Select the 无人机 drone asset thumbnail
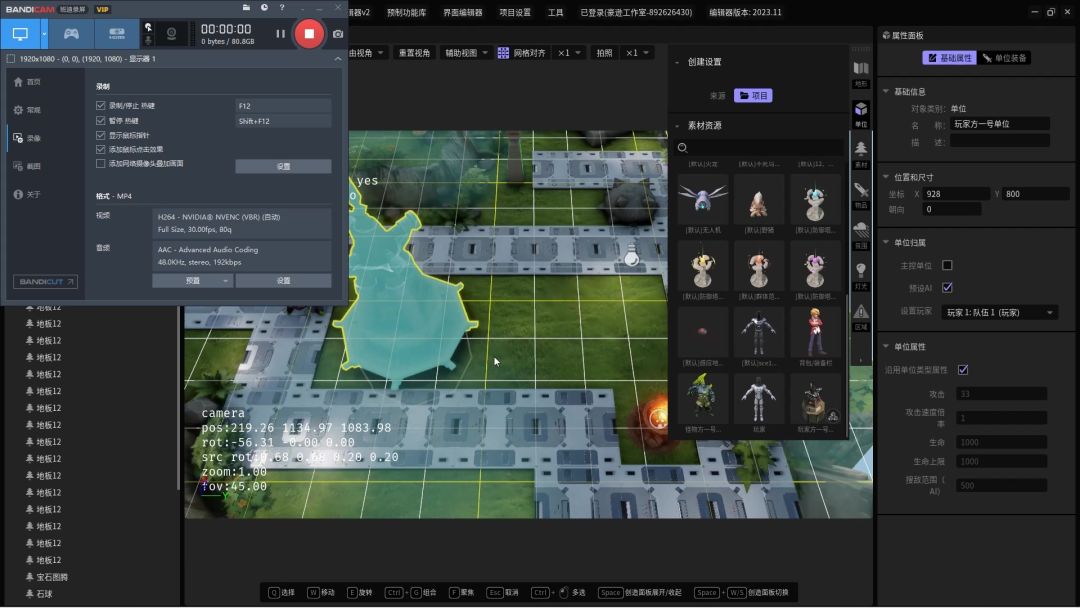Screen dimensions: 1080x608 click(x=702, y=201)
